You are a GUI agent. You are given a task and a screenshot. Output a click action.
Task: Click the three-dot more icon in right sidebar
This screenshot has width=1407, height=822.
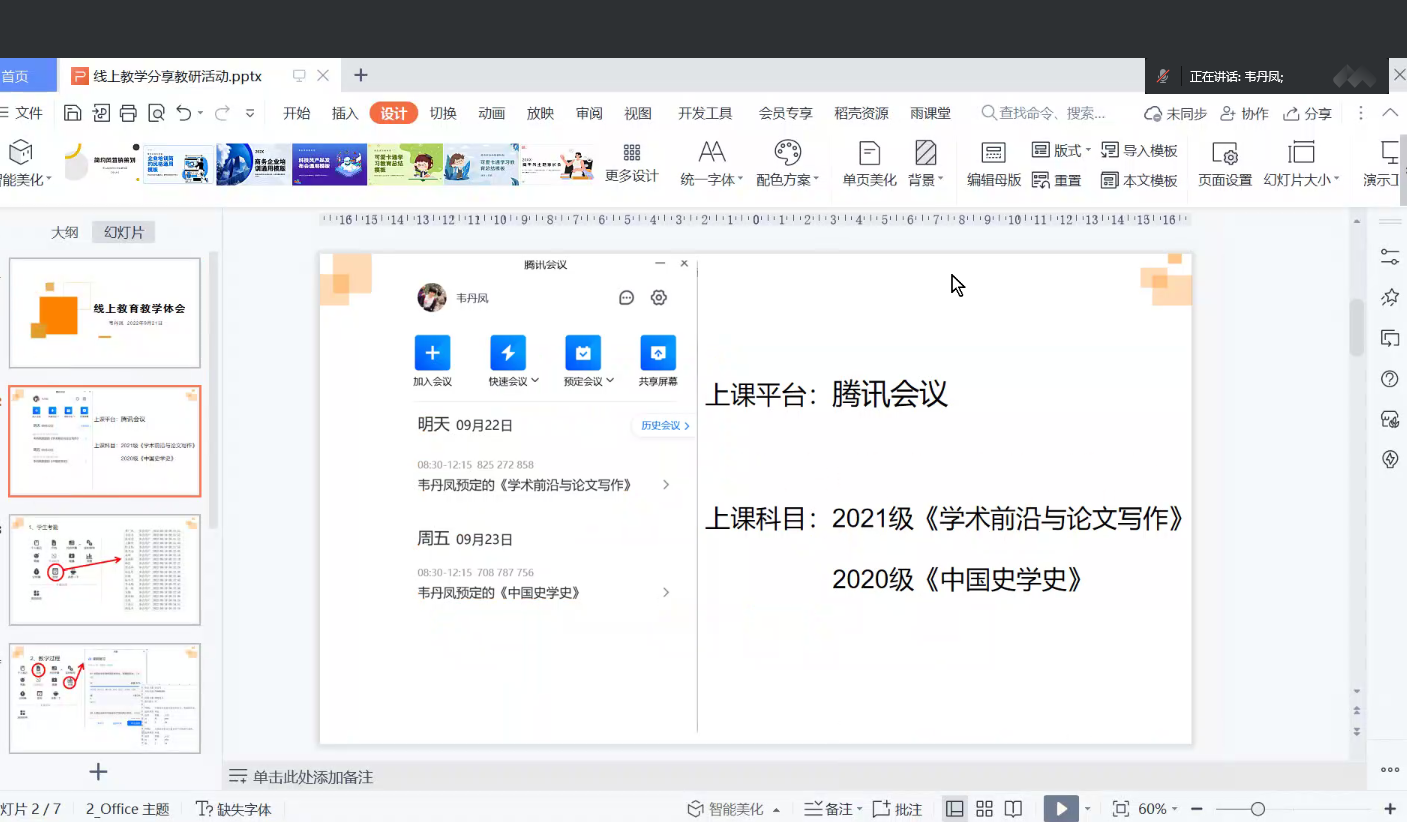1389,770
